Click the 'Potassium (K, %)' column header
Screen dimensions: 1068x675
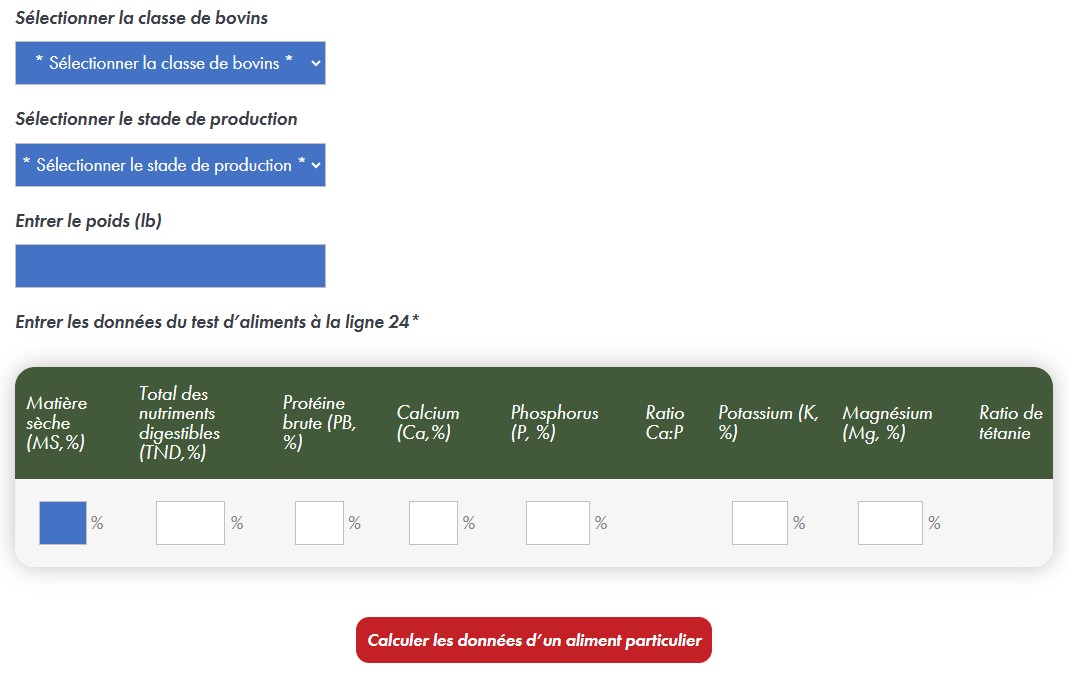[x=767, y=423]
